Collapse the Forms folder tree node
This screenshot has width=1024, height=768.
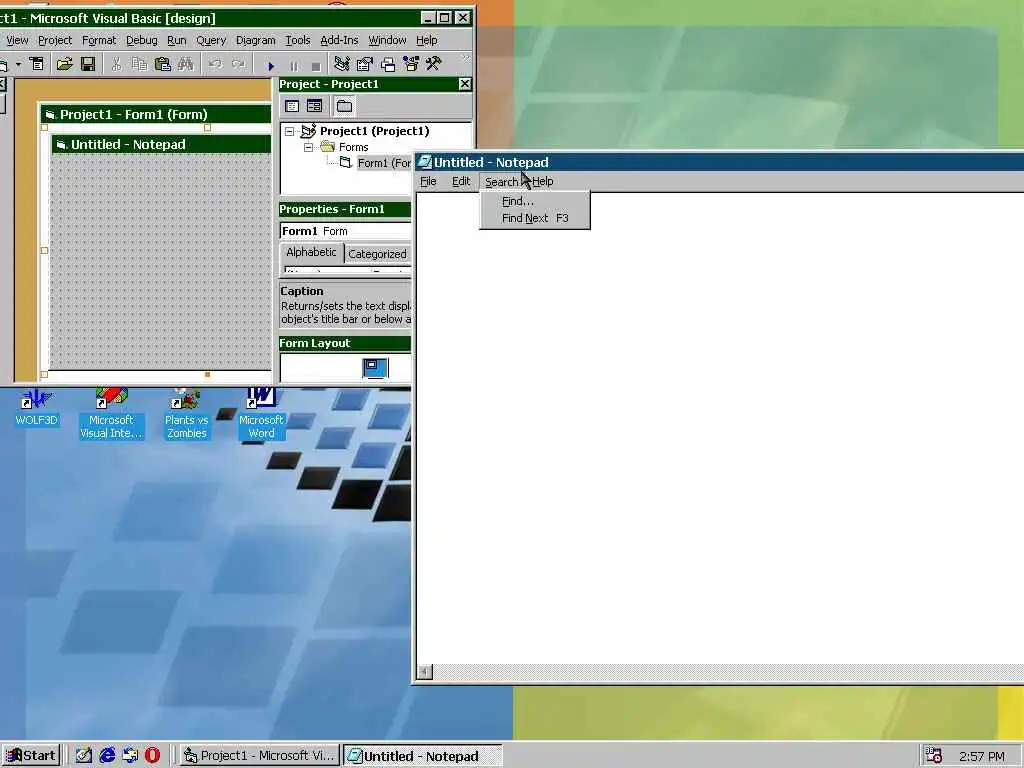[x=308, y=147]
